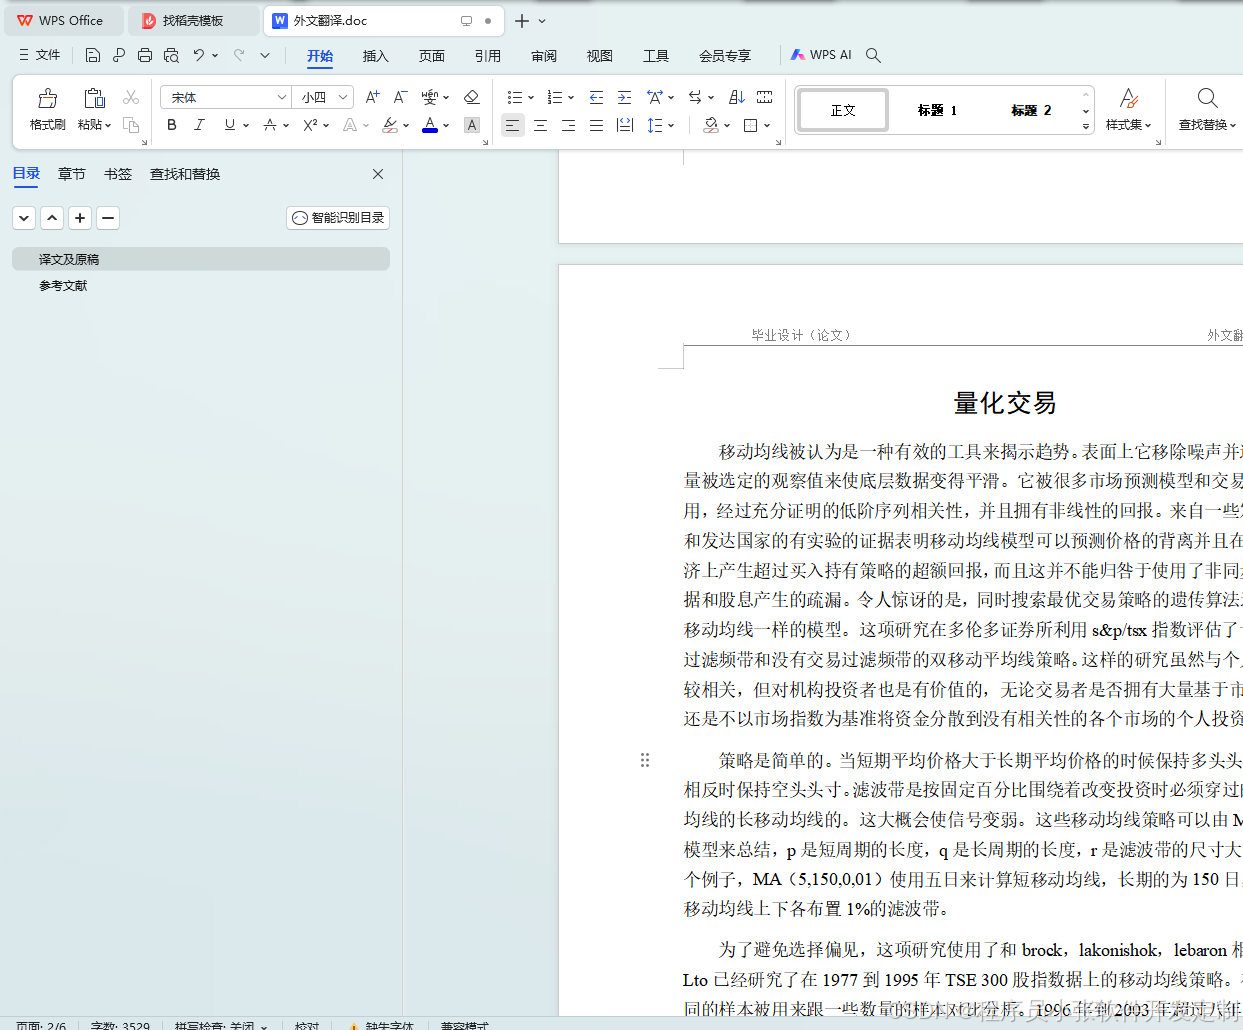Toggle bold formatting

click(171, 125)
